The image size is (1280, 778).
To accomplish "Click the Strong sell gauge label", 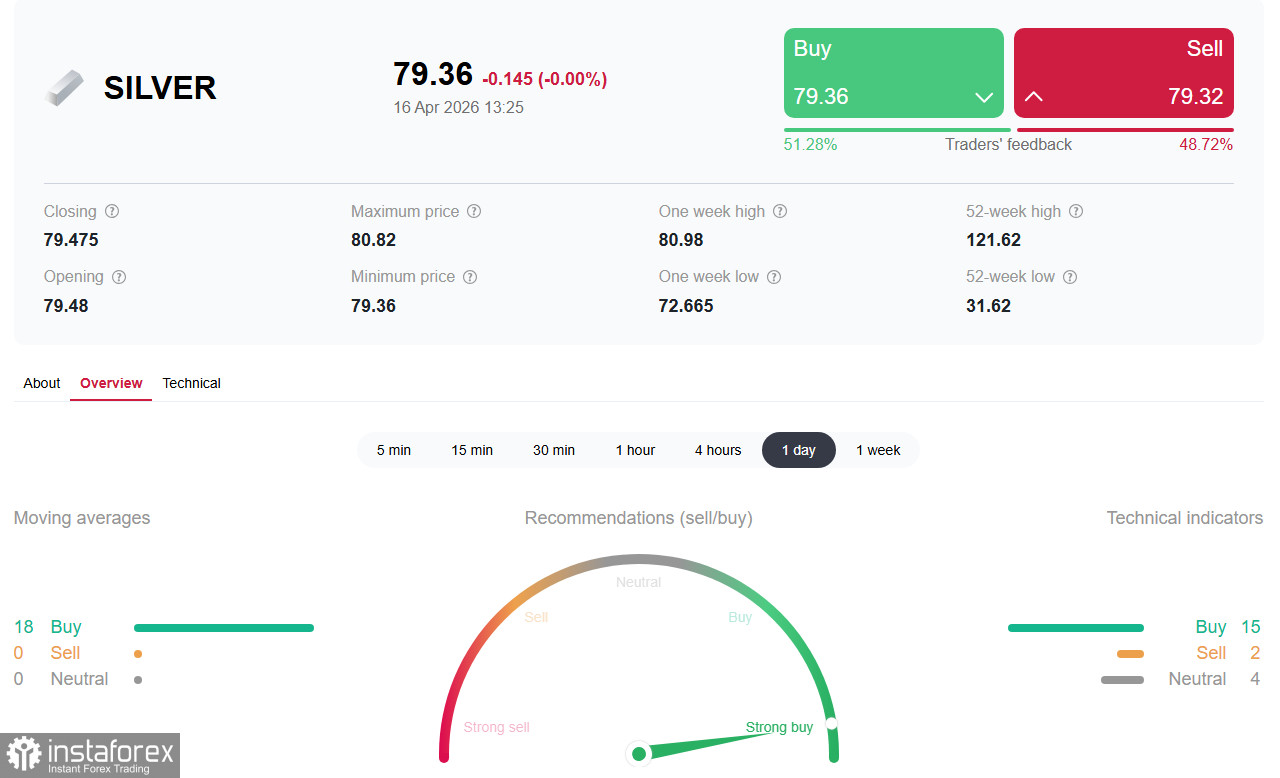I will (x=497, y=727).
